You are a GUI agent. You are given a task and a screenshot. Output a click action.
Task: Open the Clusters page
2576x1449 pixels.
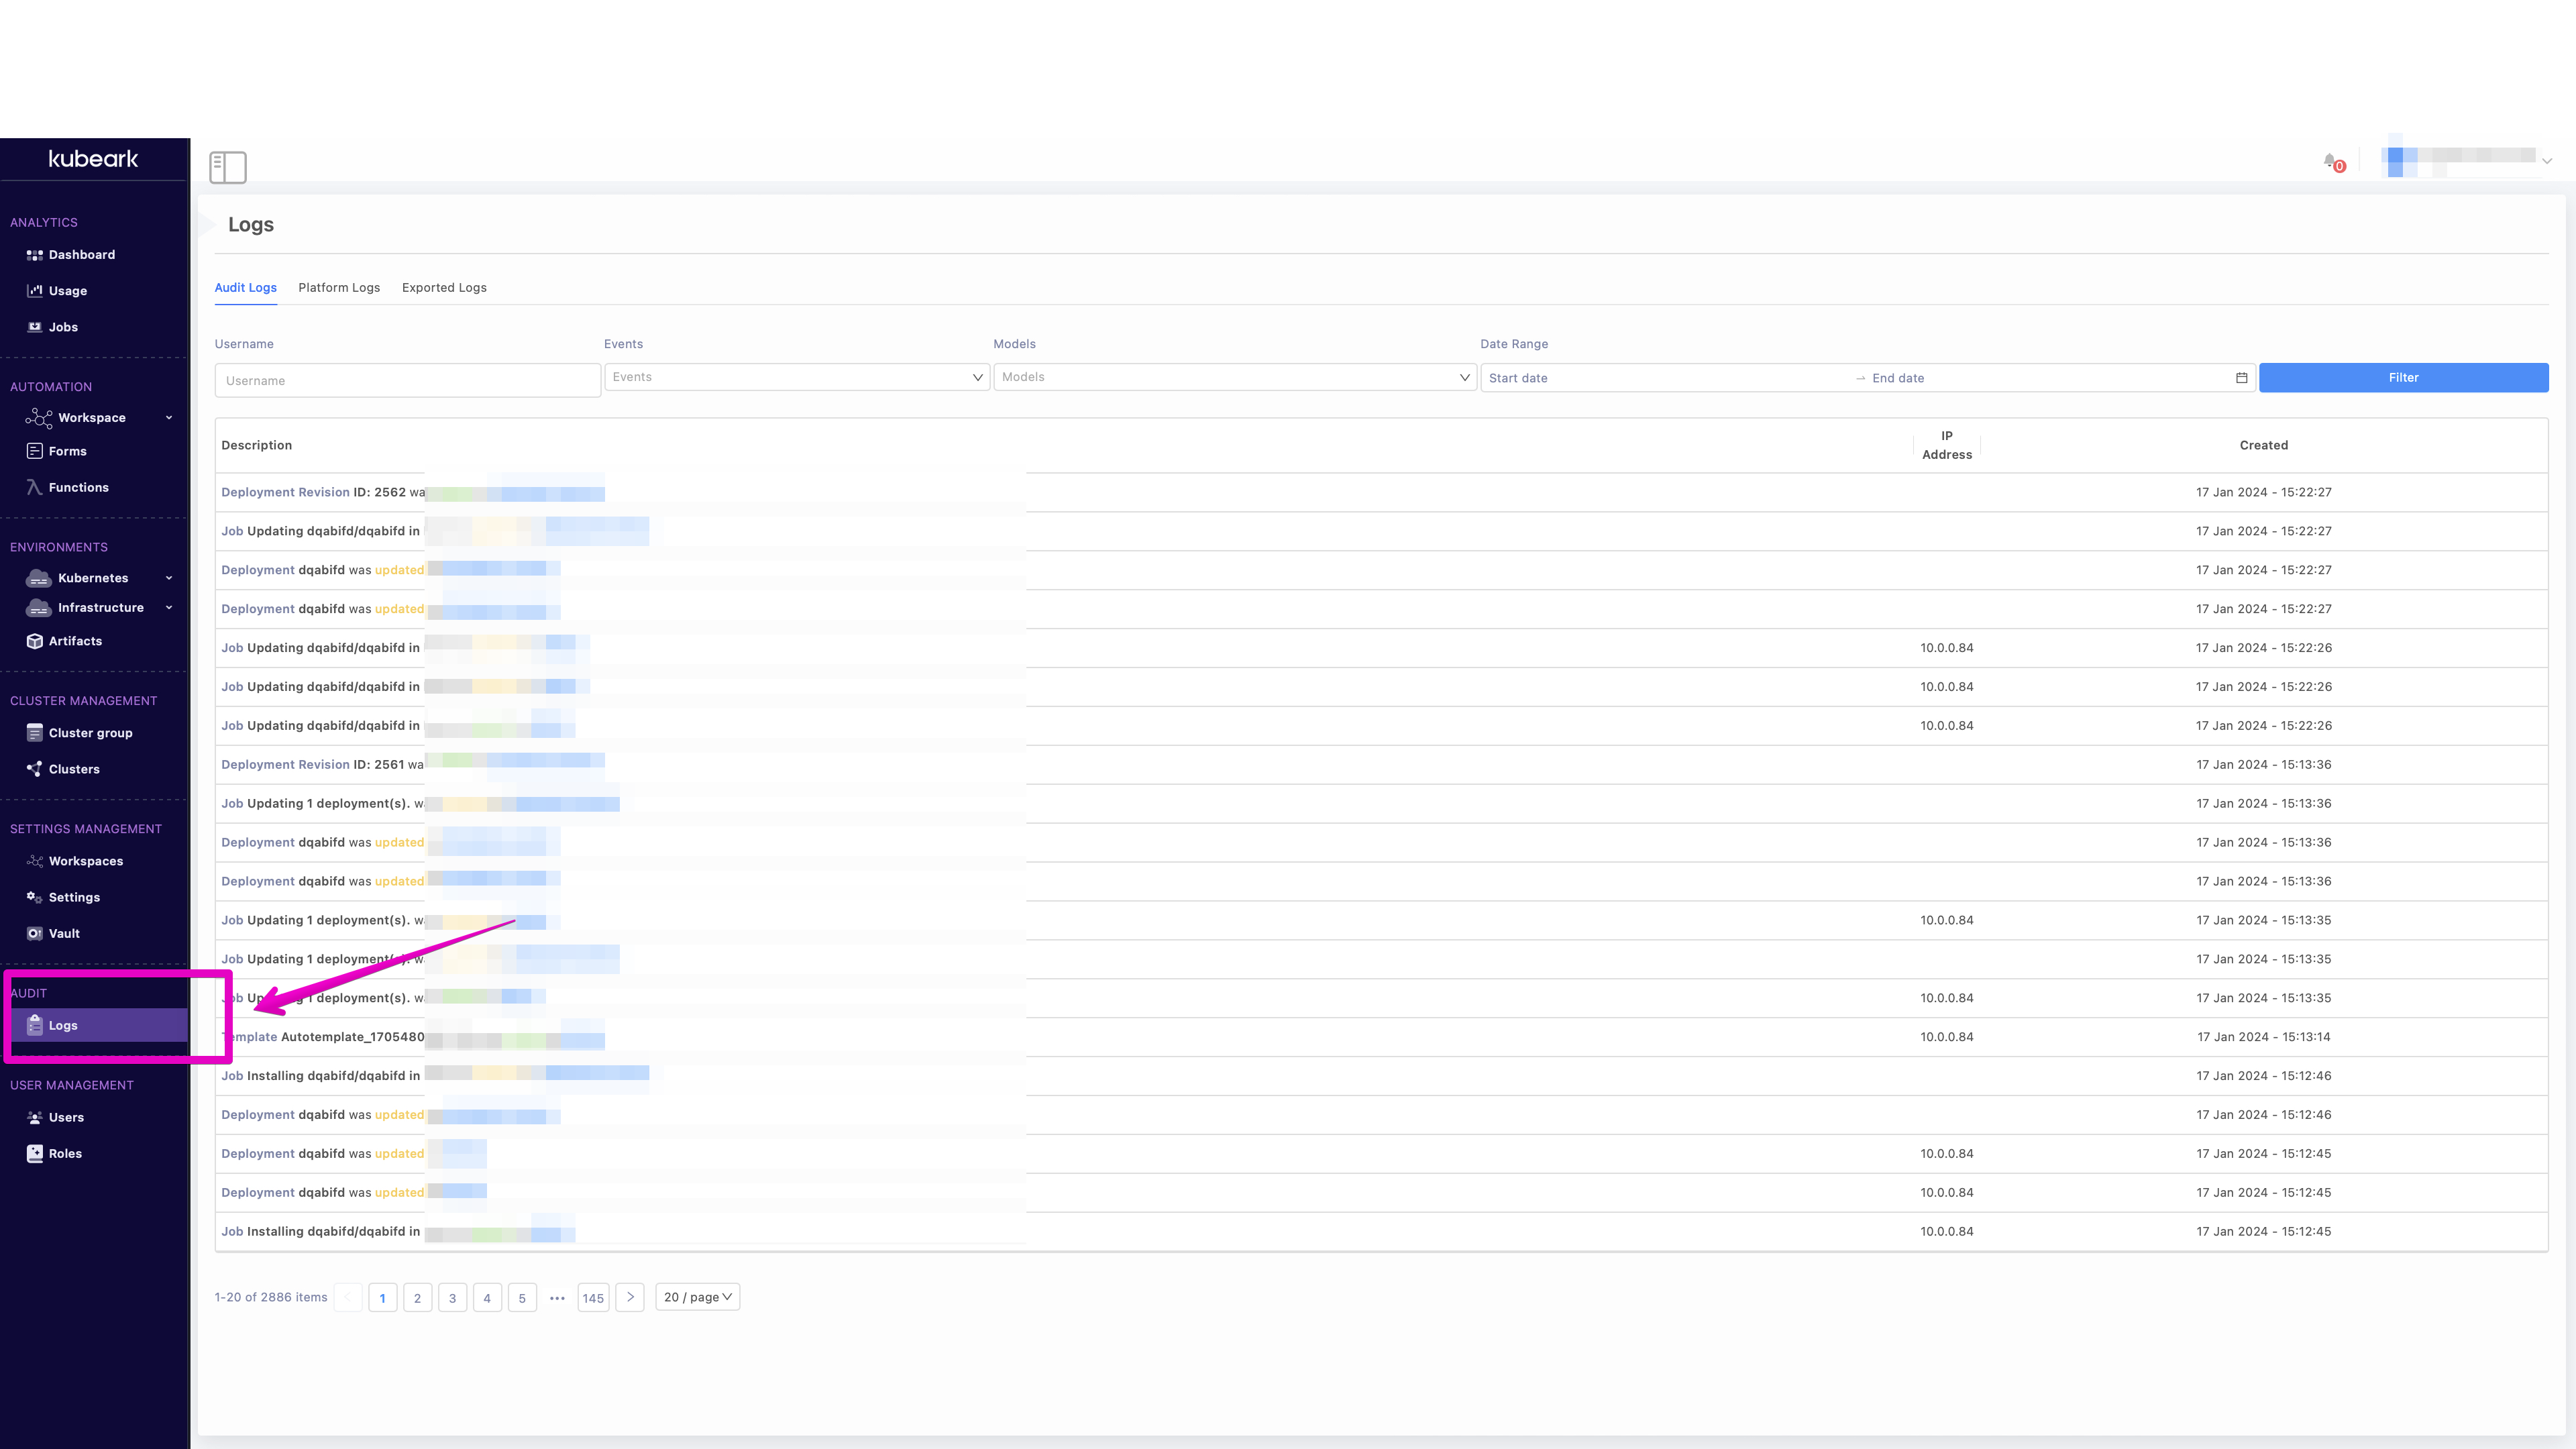[x=74, y=769]
